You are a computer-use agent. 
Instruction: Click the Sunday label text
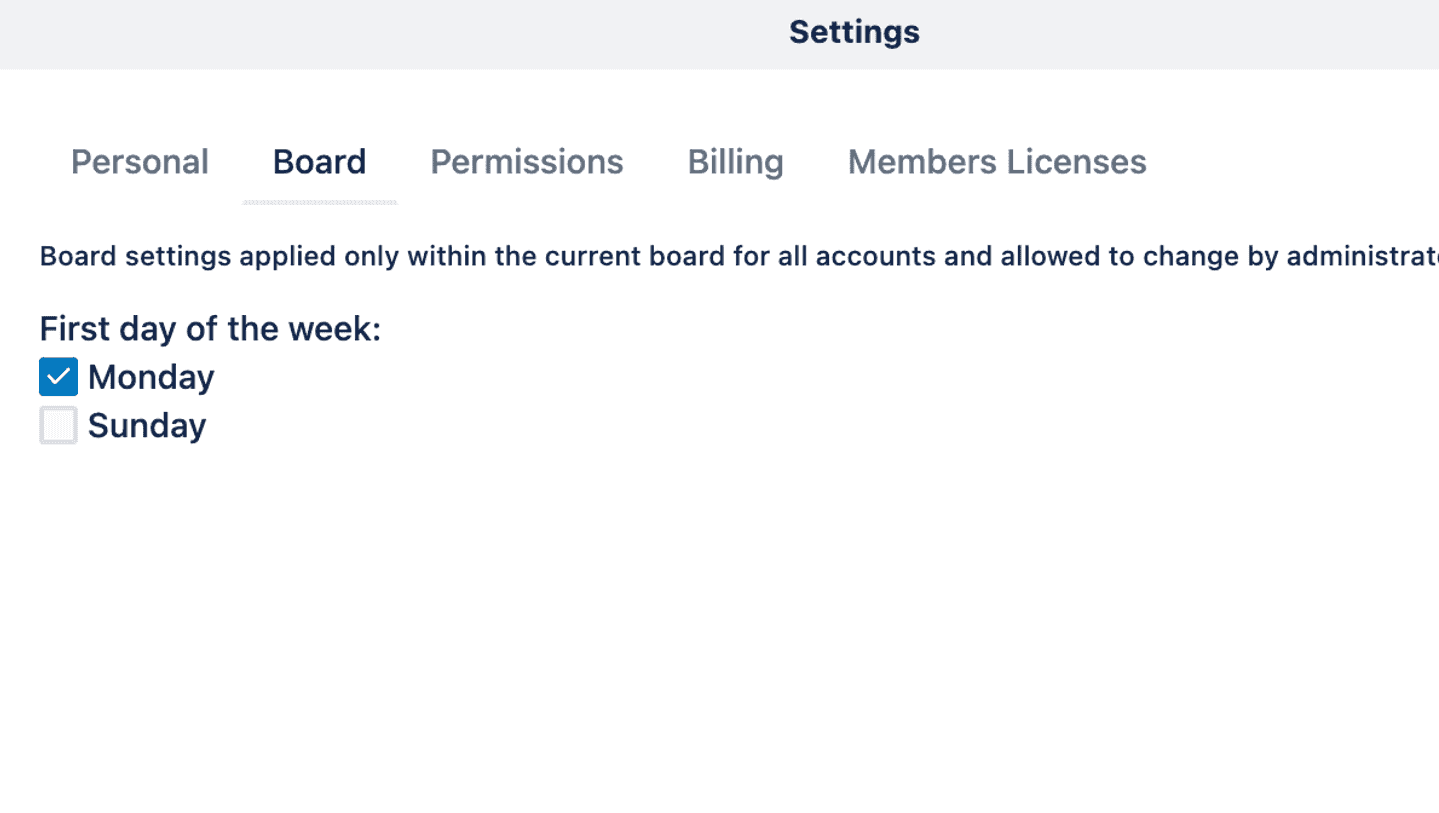[147, 425]
